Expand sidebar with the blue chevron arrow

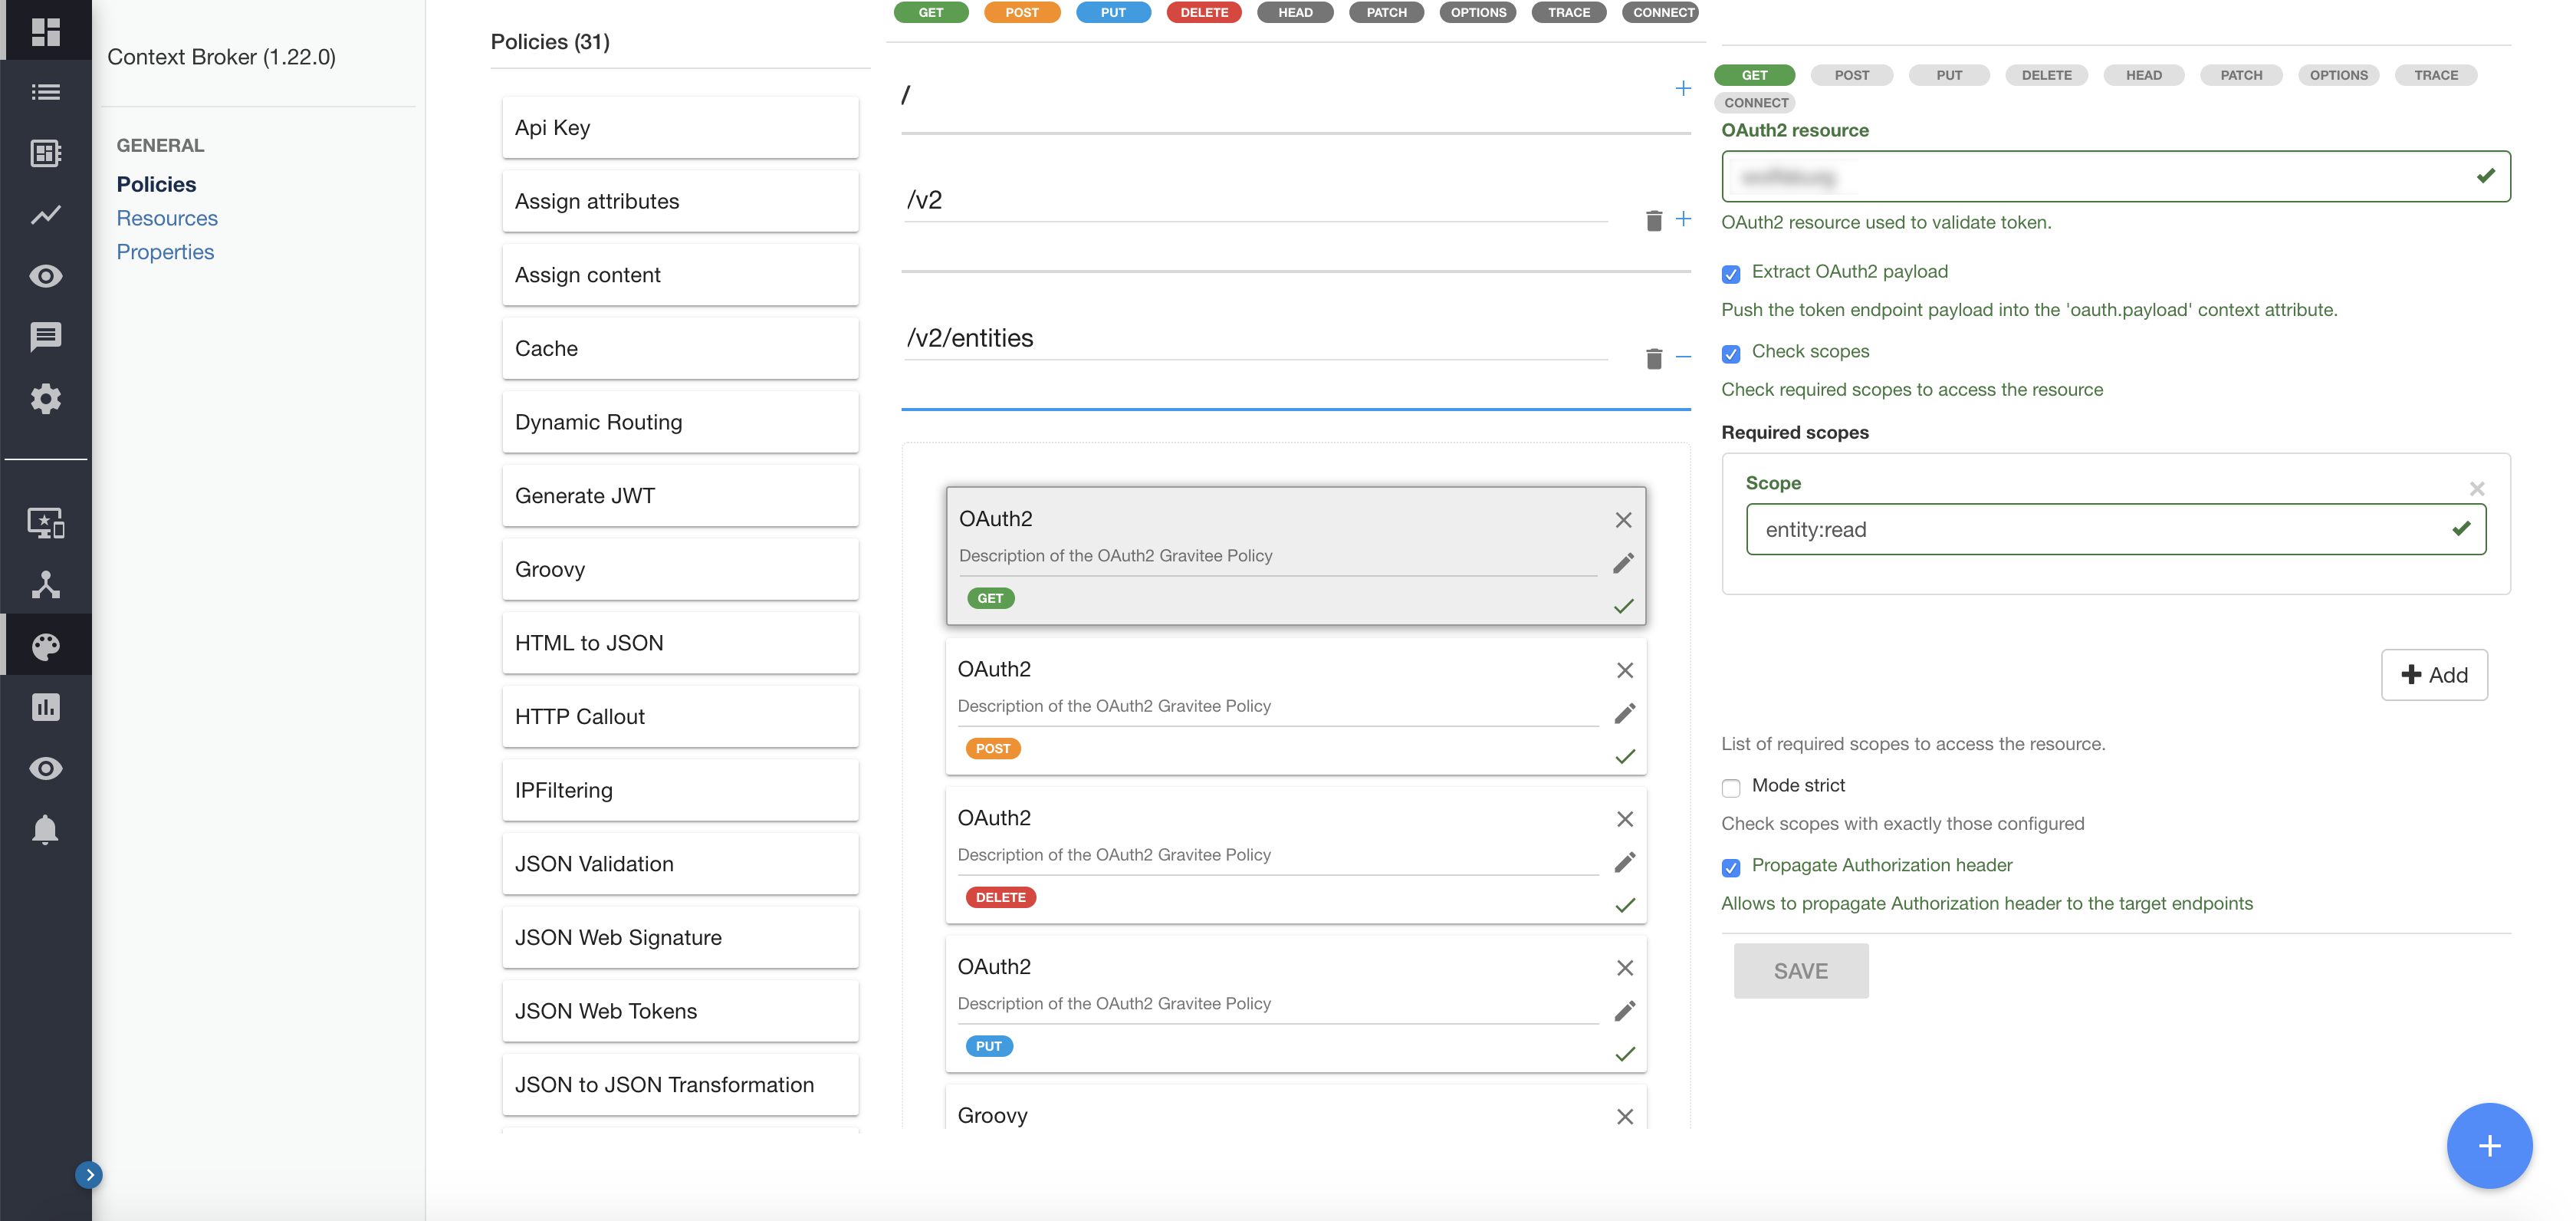pyautogui.click(x=89, y=1174)
